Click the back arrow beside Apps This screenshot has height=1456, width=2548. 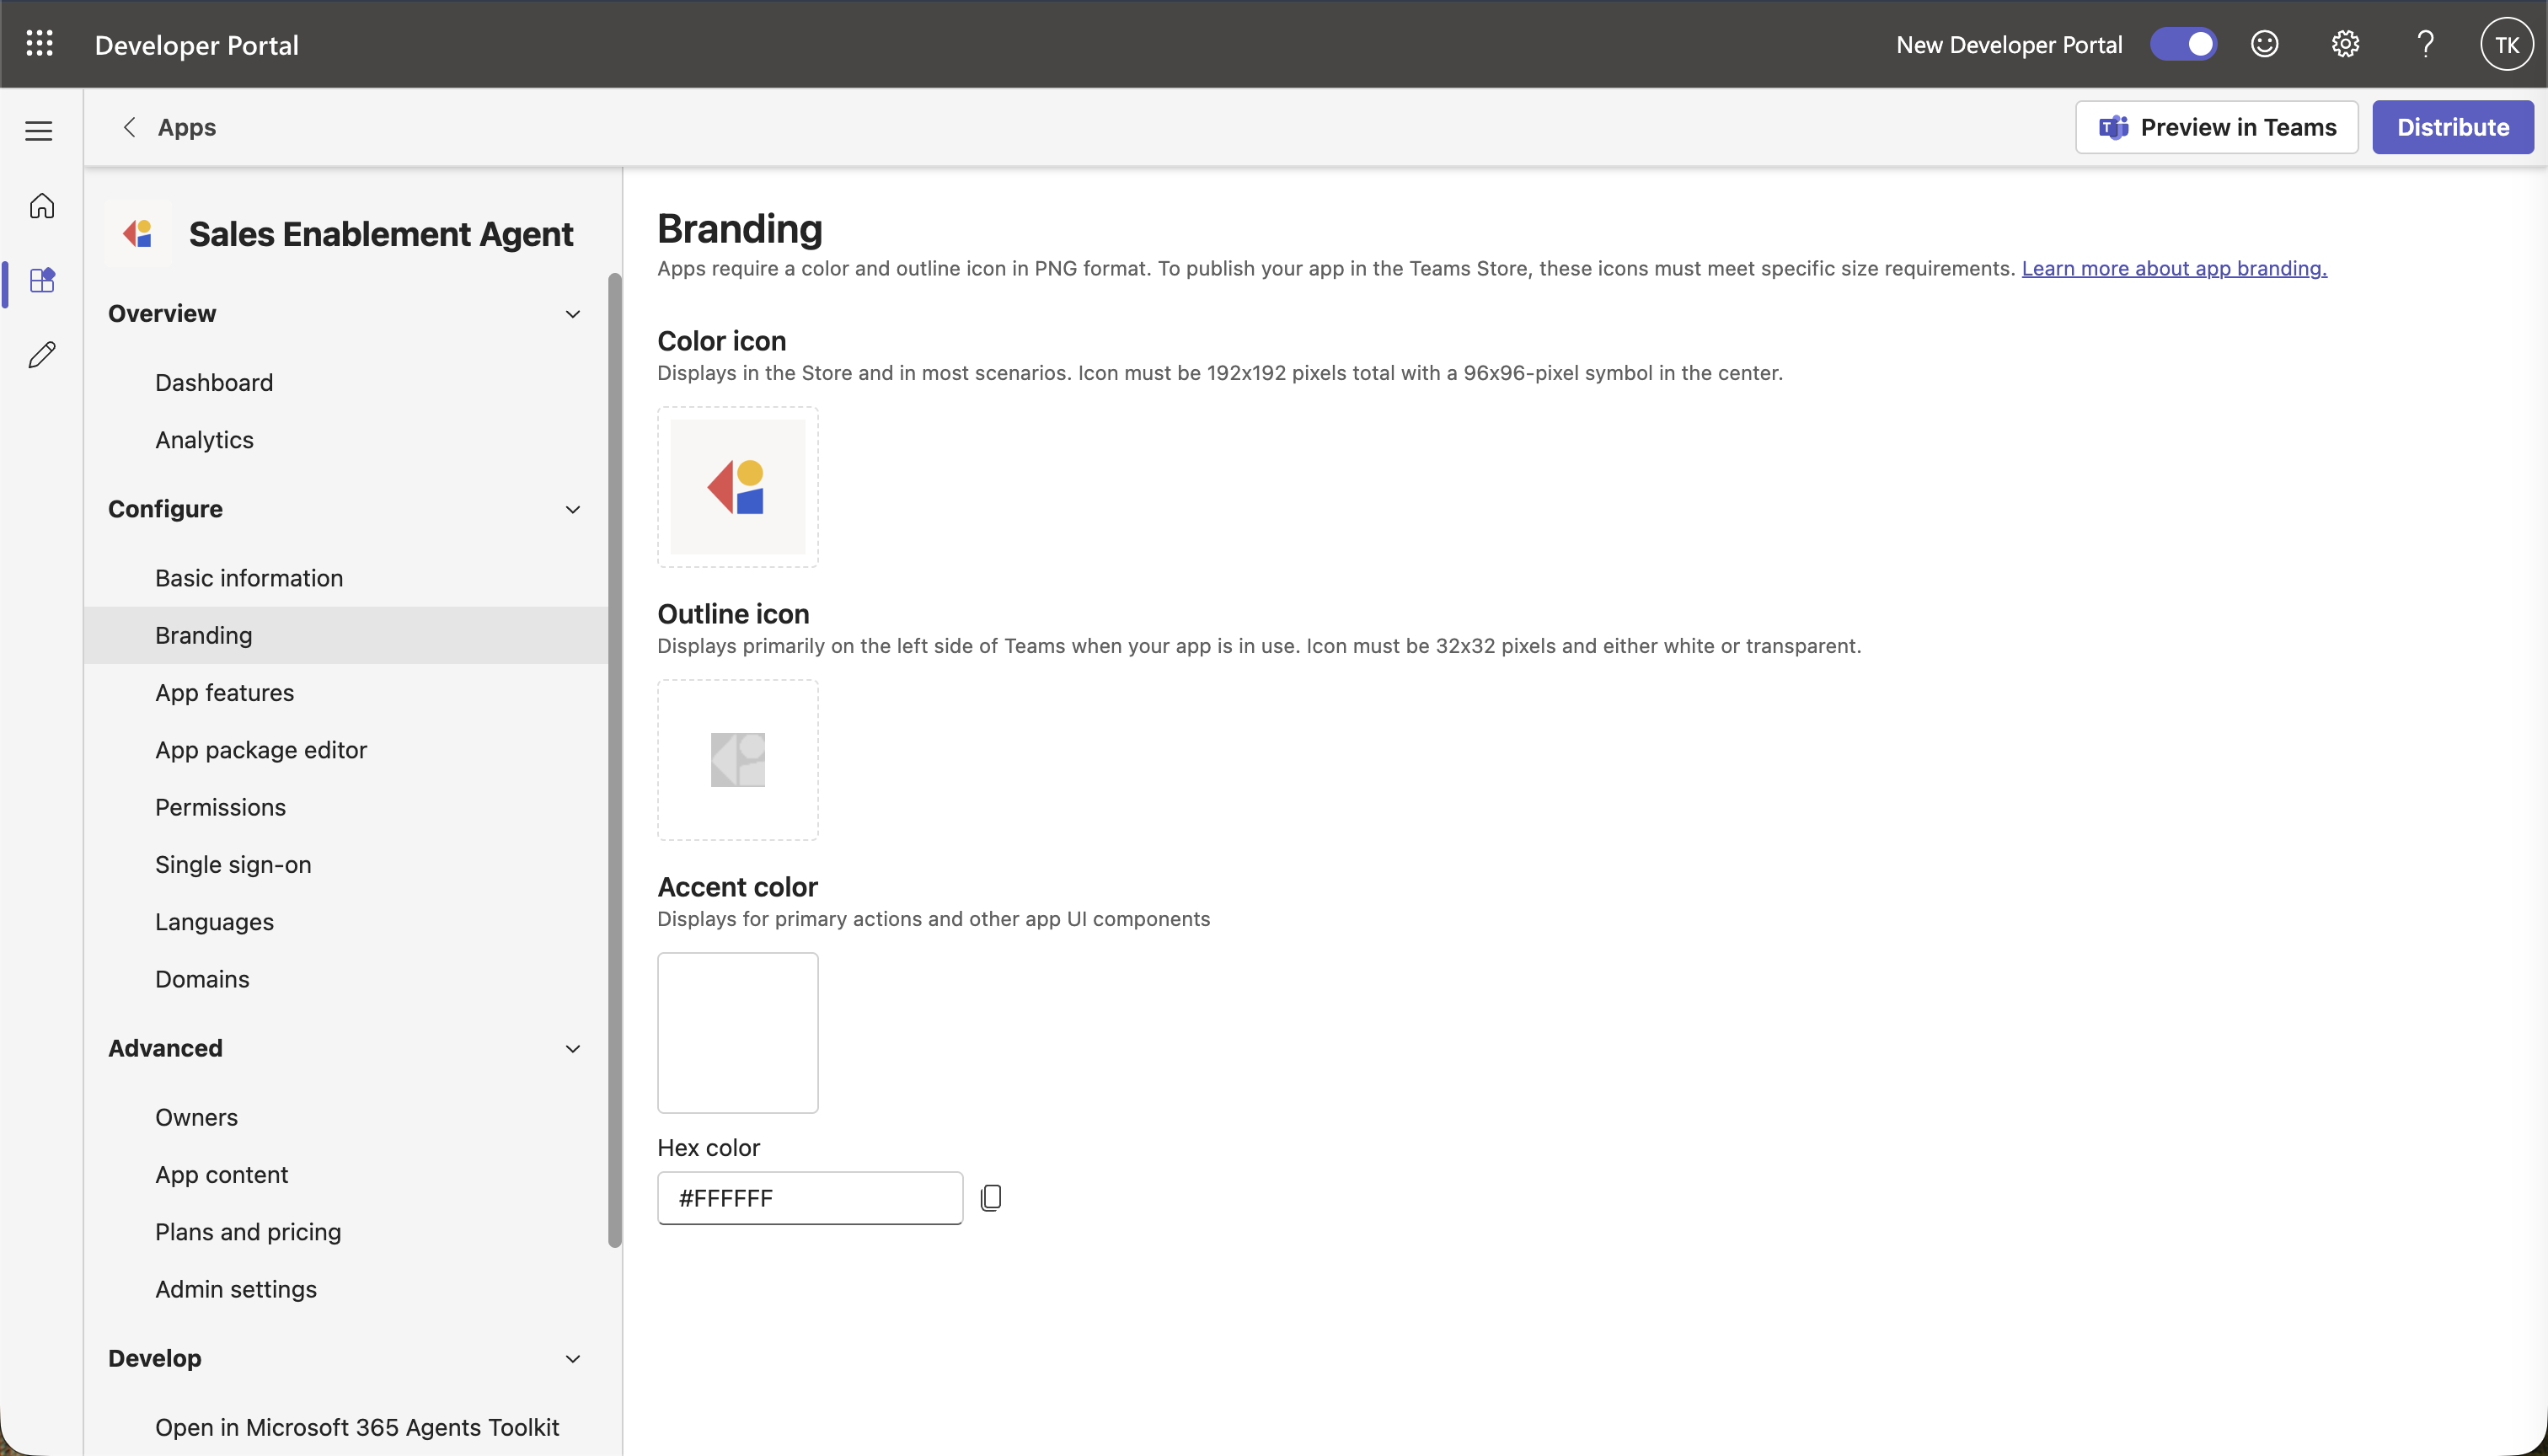coord(129,127)
